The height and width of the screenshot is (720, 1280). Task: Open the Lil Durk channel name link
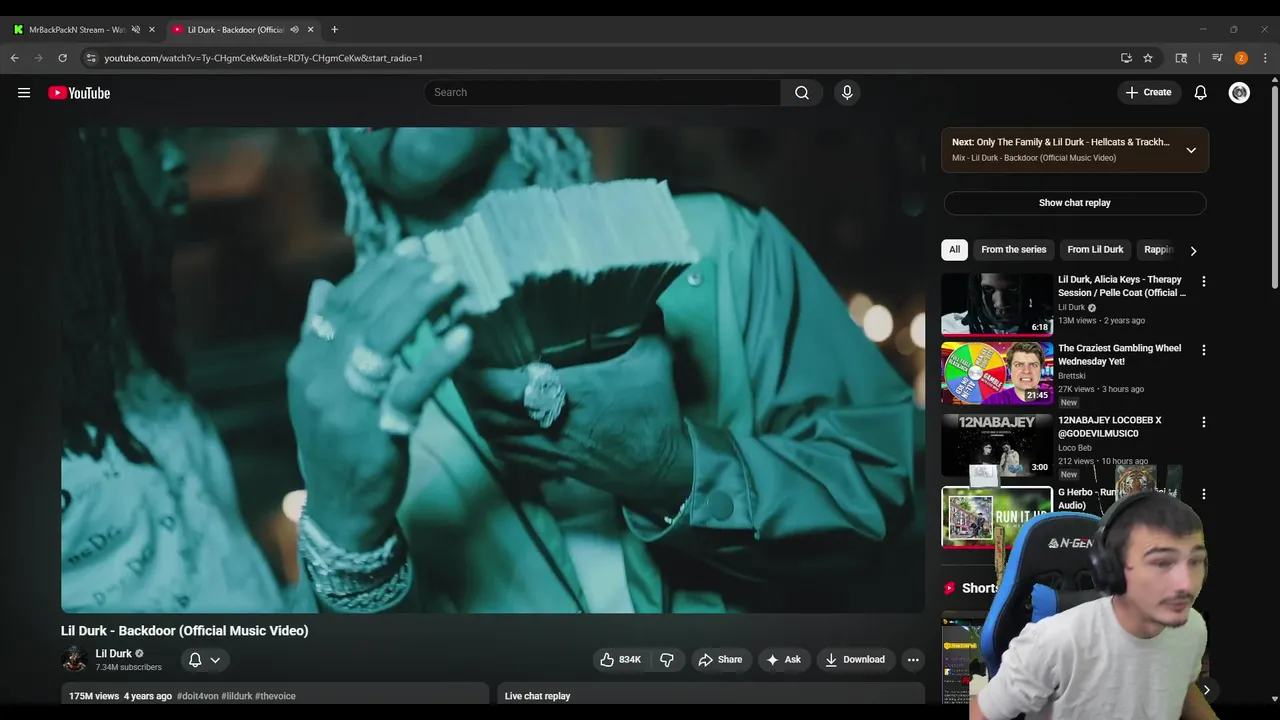tap(113, 653)
